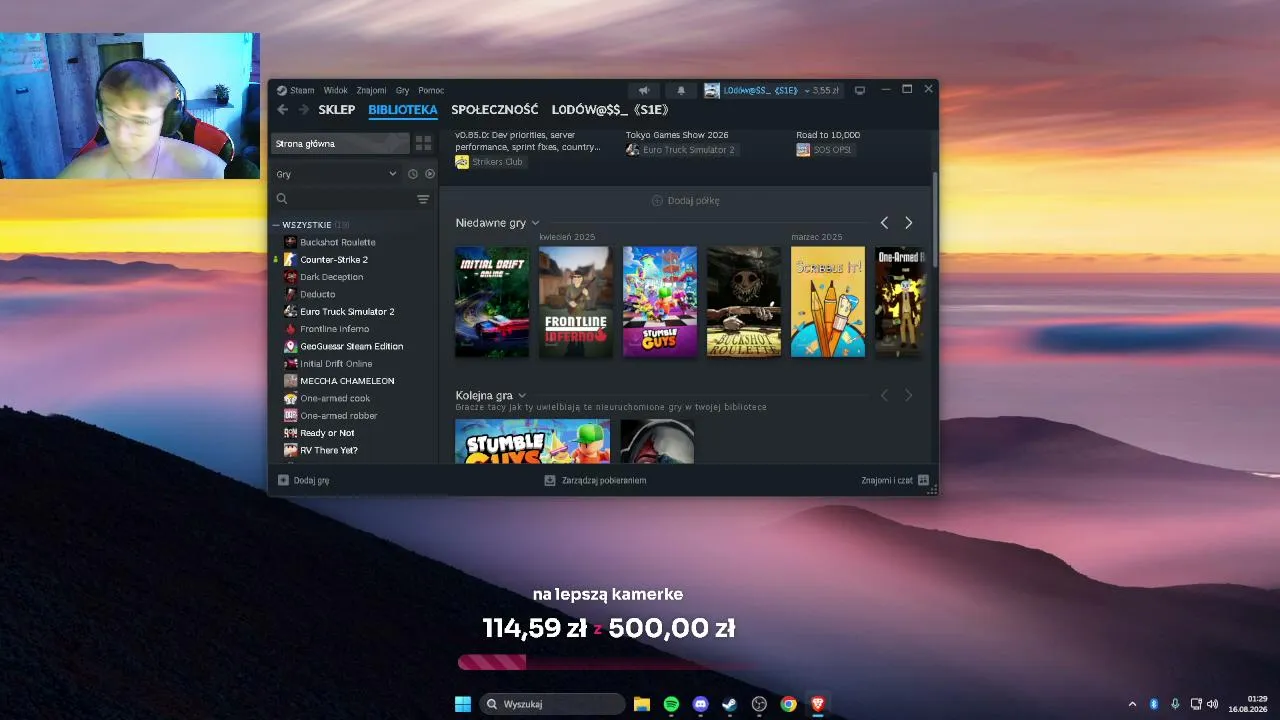
Task: Click the Manage downloads icon
Action: coord(549,480)
